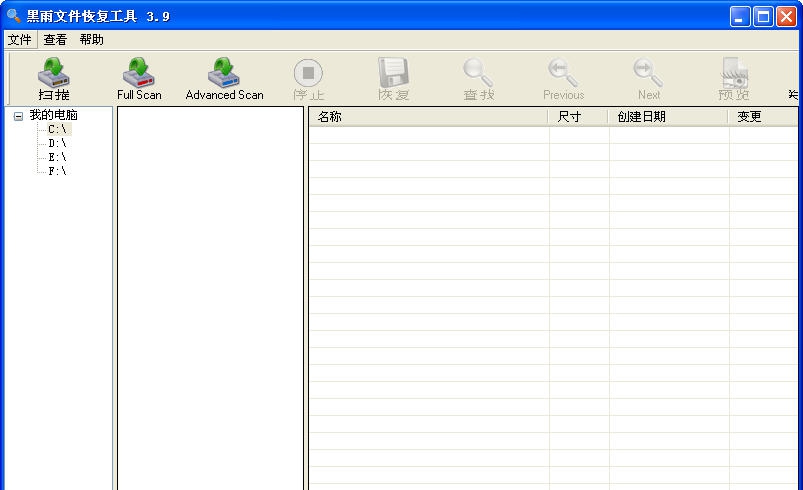Close the 黑雨文件恢复工具 window
This screenshot has height=490, width=803.
786,16
